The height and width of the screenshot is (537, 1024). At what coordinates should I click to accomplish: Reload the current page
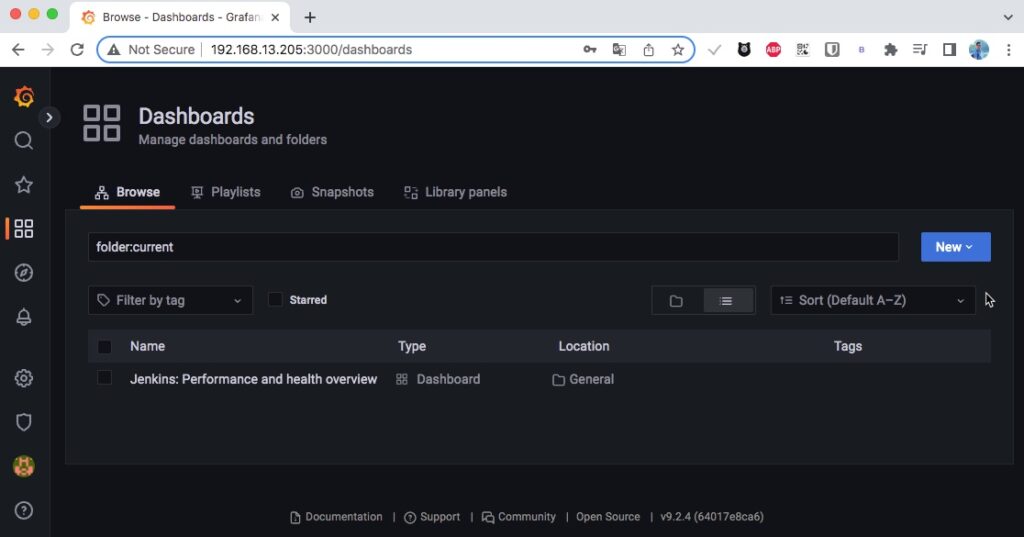point(77,50)
